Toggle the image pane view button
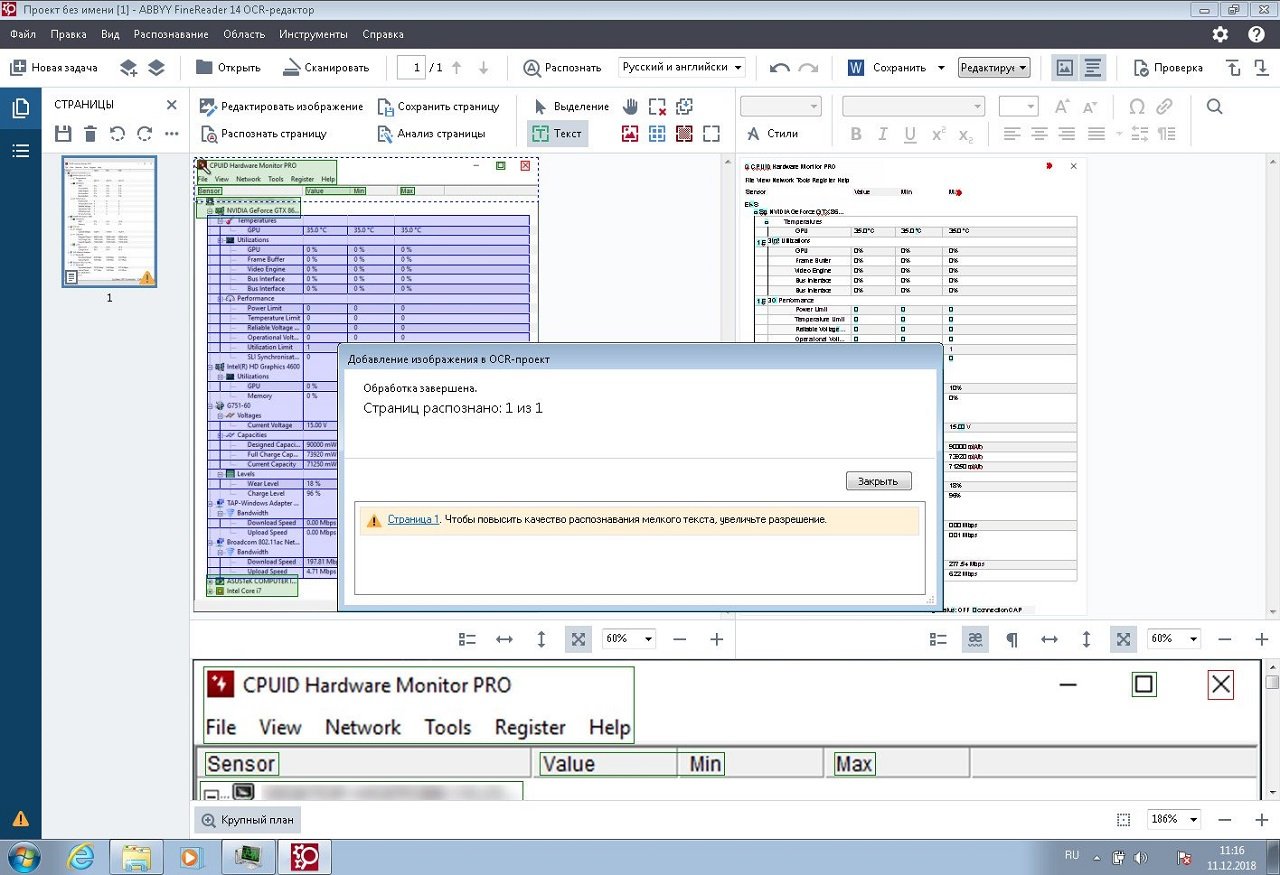The width and height of the screenshot is (1280, 875). [1064, 68]
